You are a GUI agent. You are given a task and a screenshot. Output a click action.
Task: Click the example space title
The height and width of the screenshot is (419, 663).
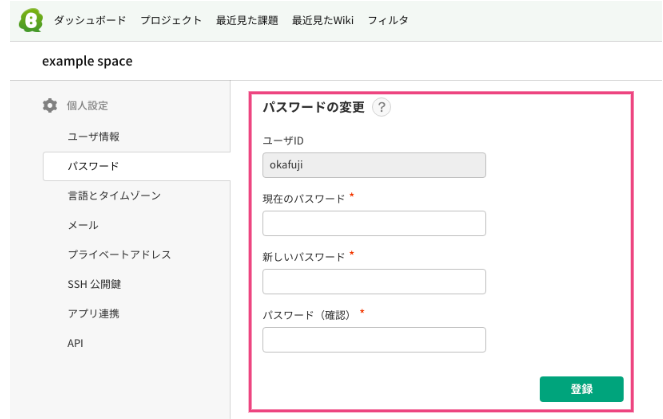pos(87,61)
